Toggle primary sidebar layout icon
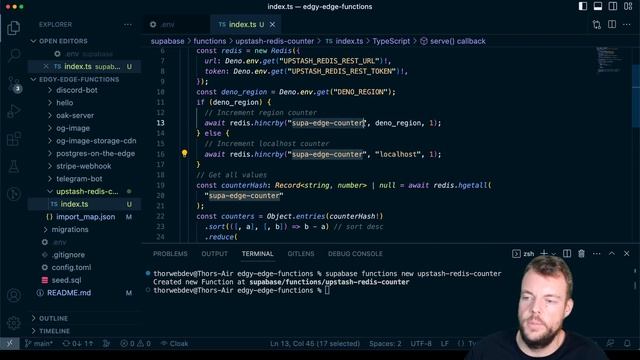 pyautogui.click(x=583, y=6)
